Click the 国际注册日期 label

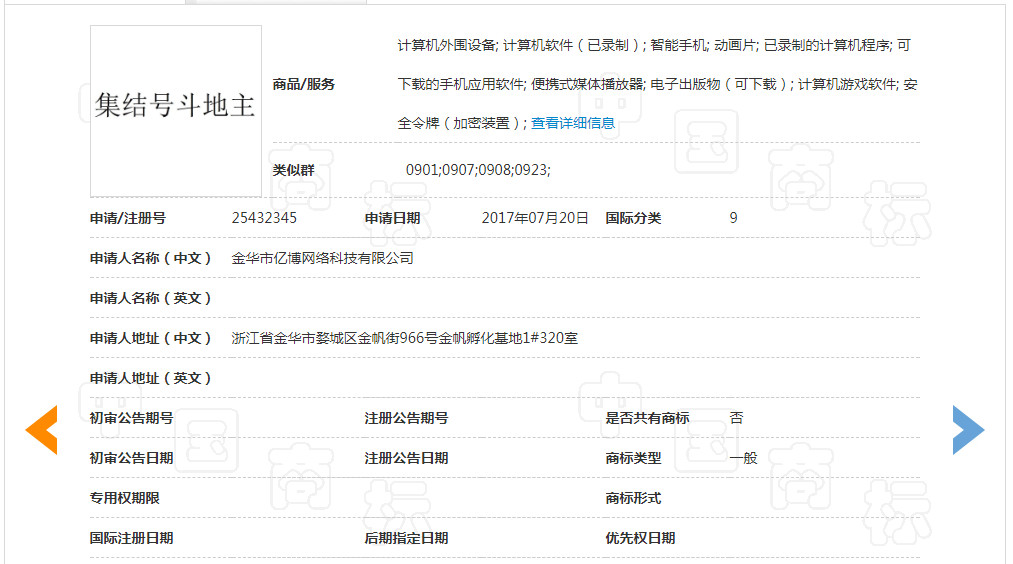click(x=132, y=538)
